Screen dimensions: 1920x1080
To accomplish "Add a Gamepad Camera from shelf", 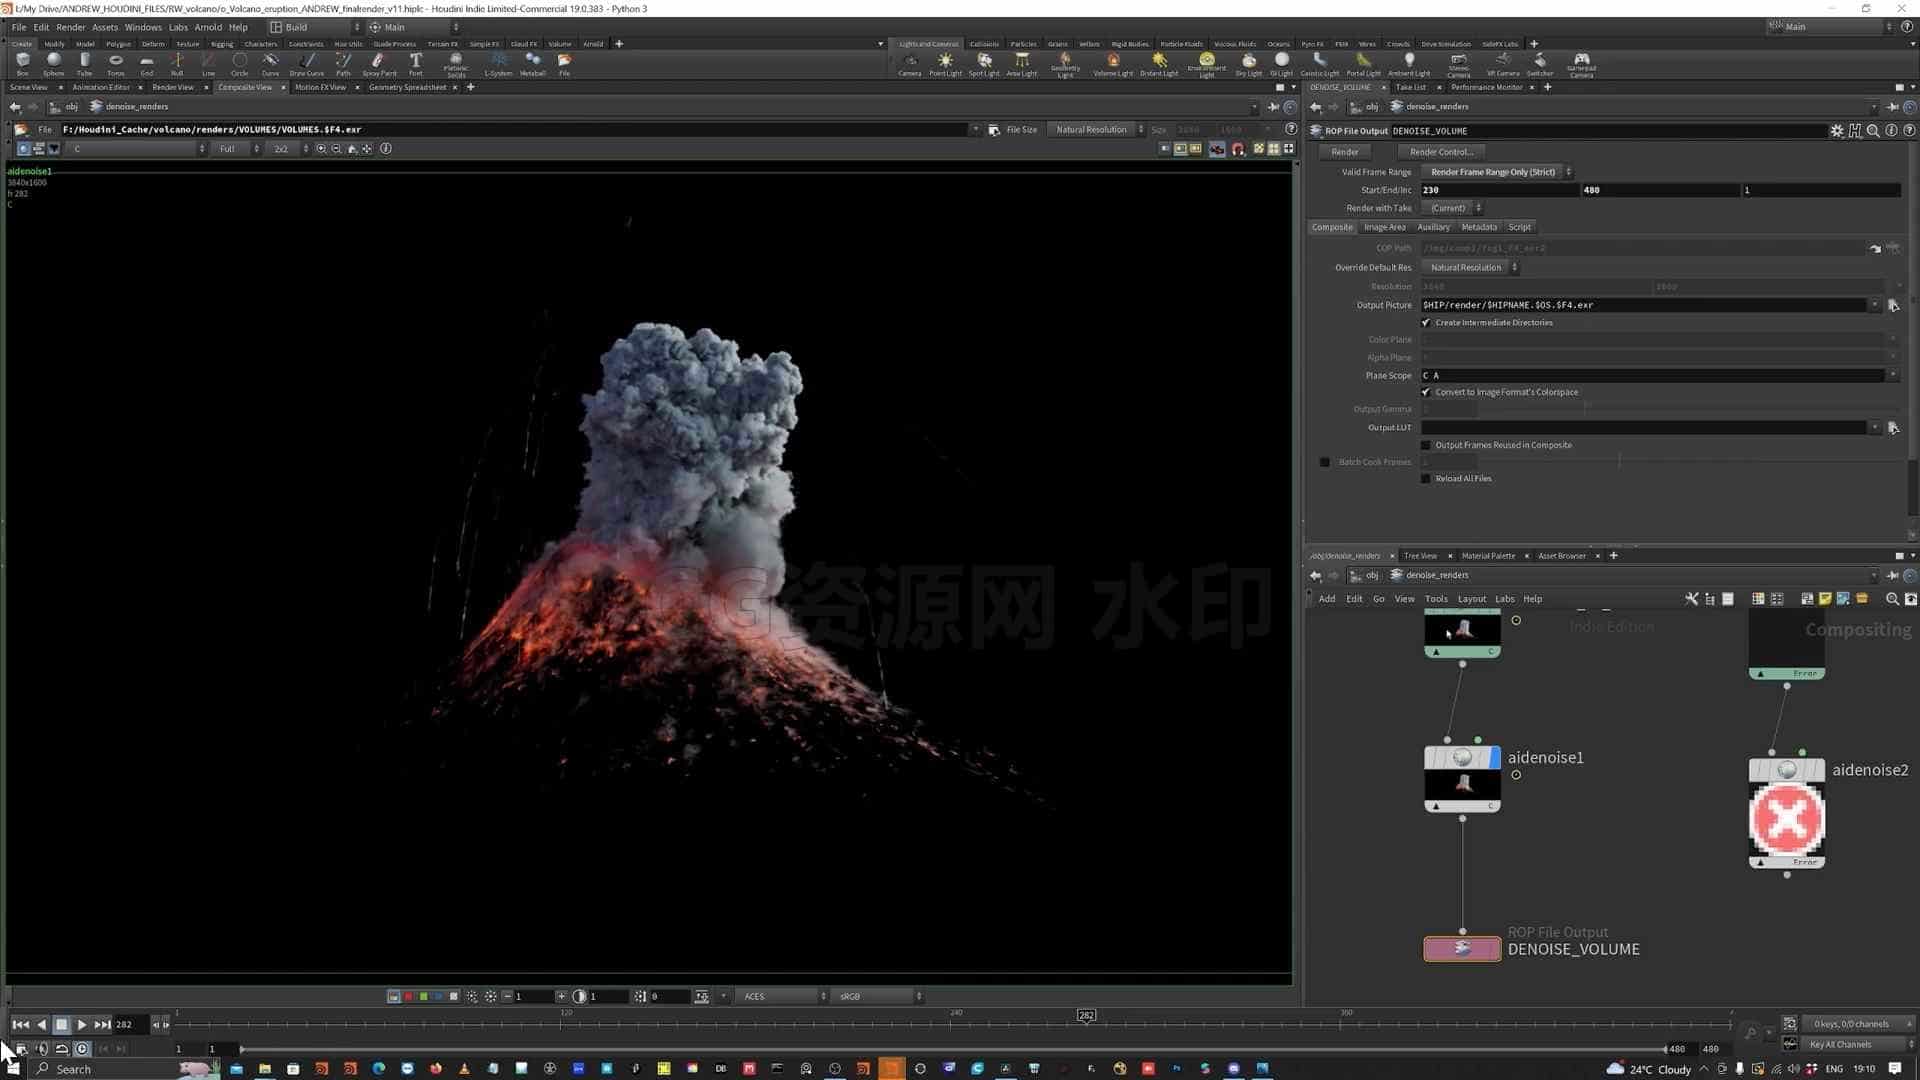I will point(1581,64).
